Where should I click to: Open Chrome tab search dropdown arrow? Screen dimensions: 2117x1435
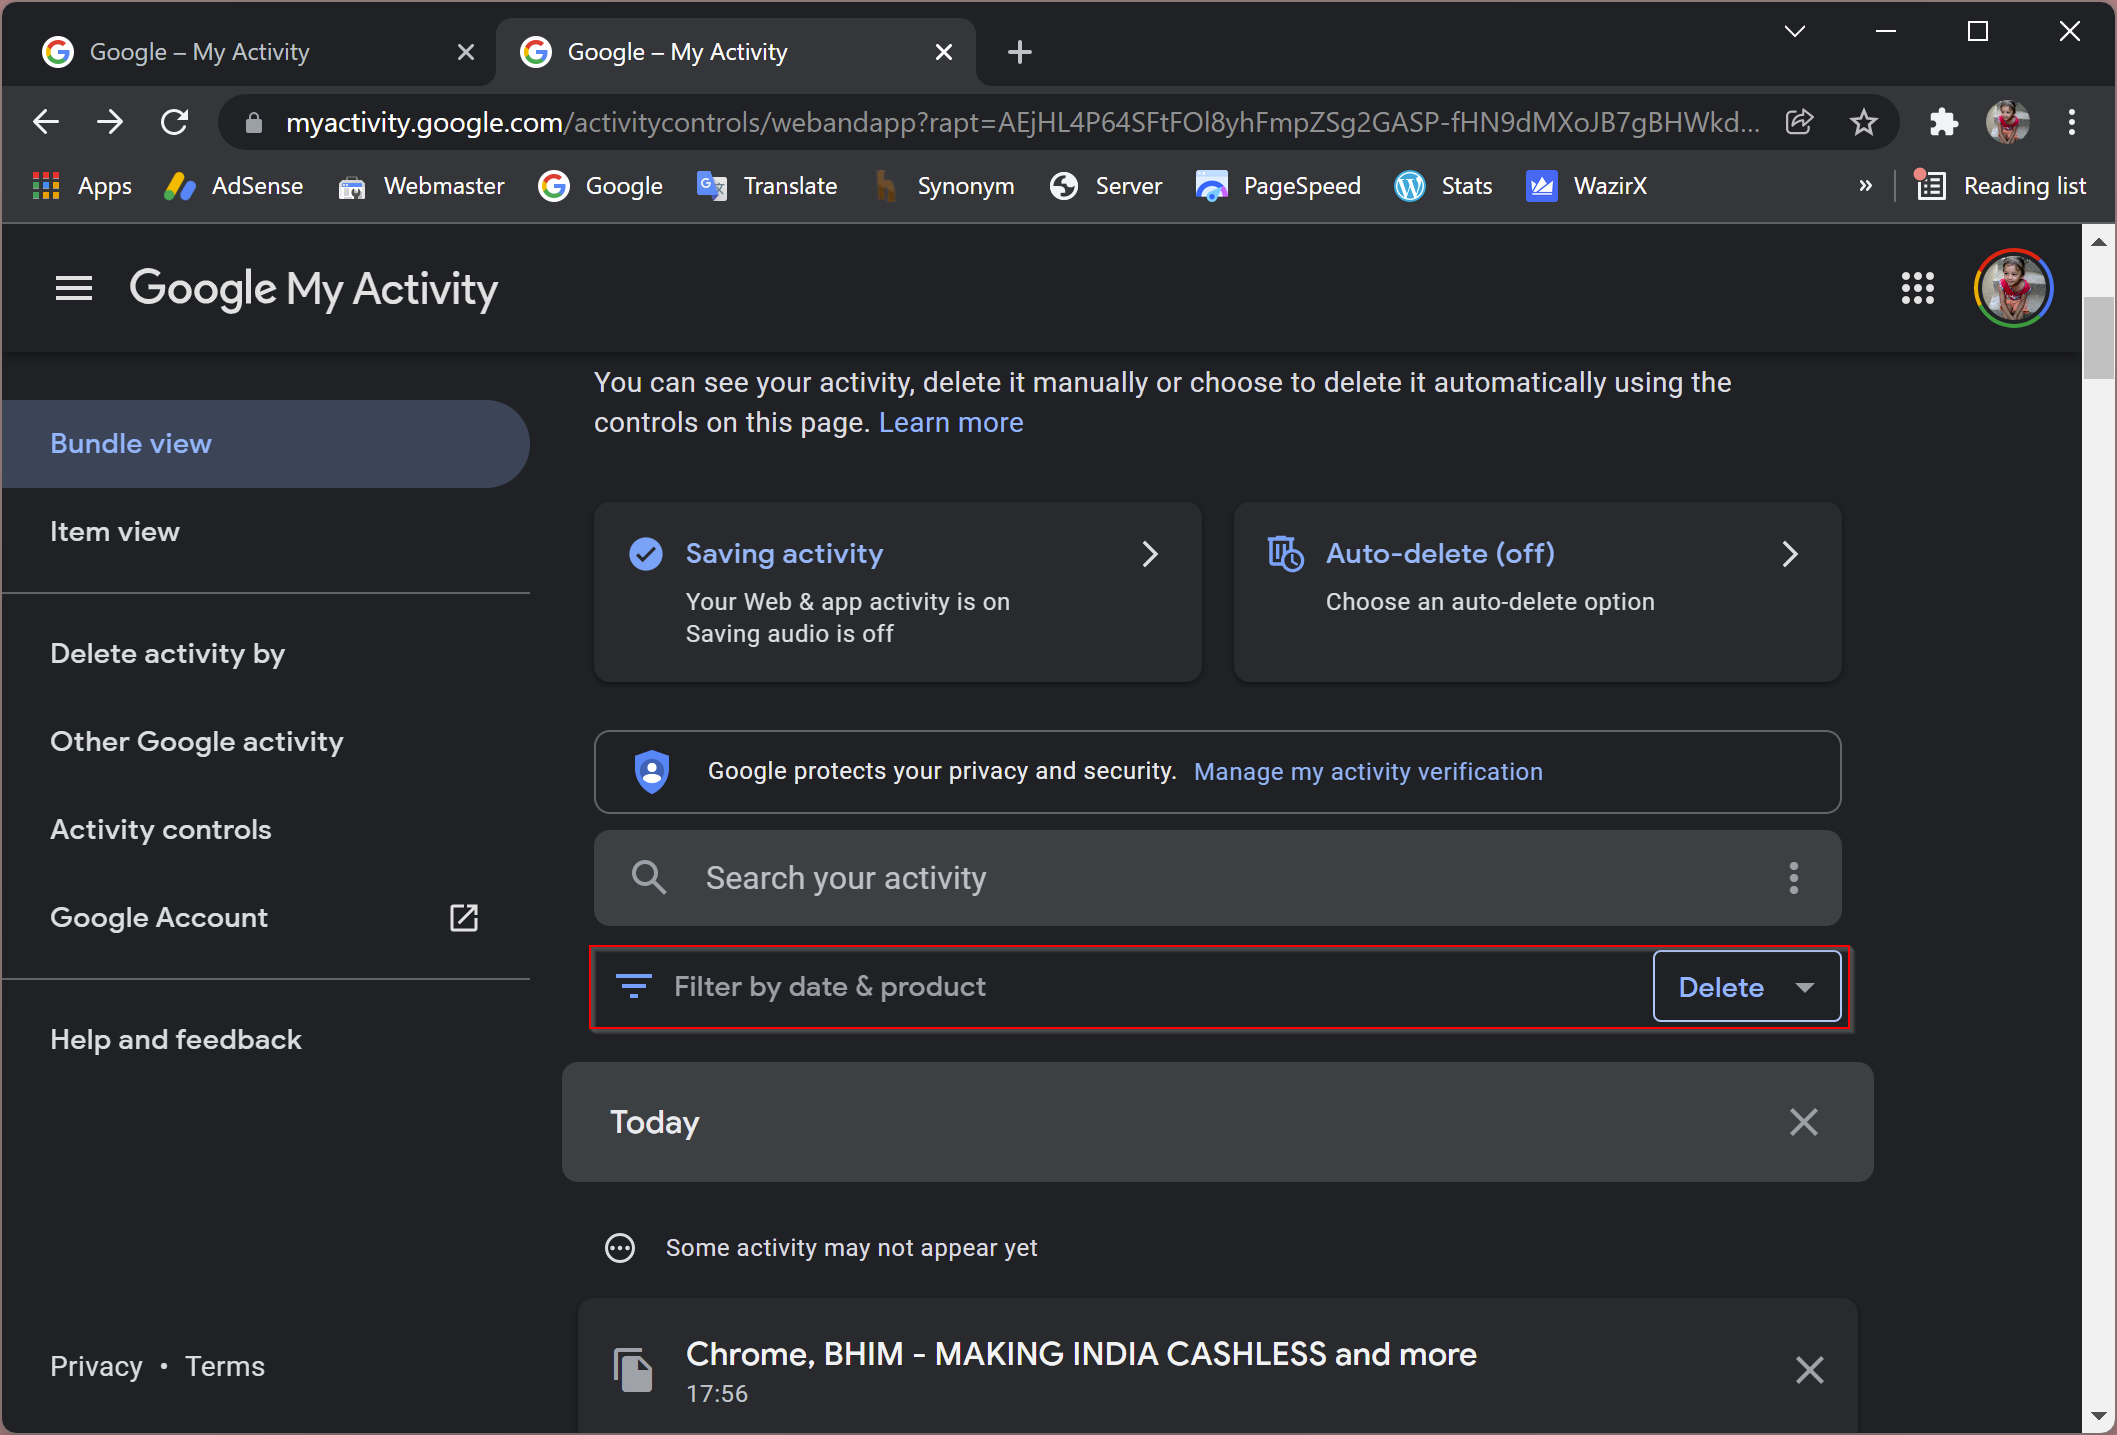[1795, 31]
